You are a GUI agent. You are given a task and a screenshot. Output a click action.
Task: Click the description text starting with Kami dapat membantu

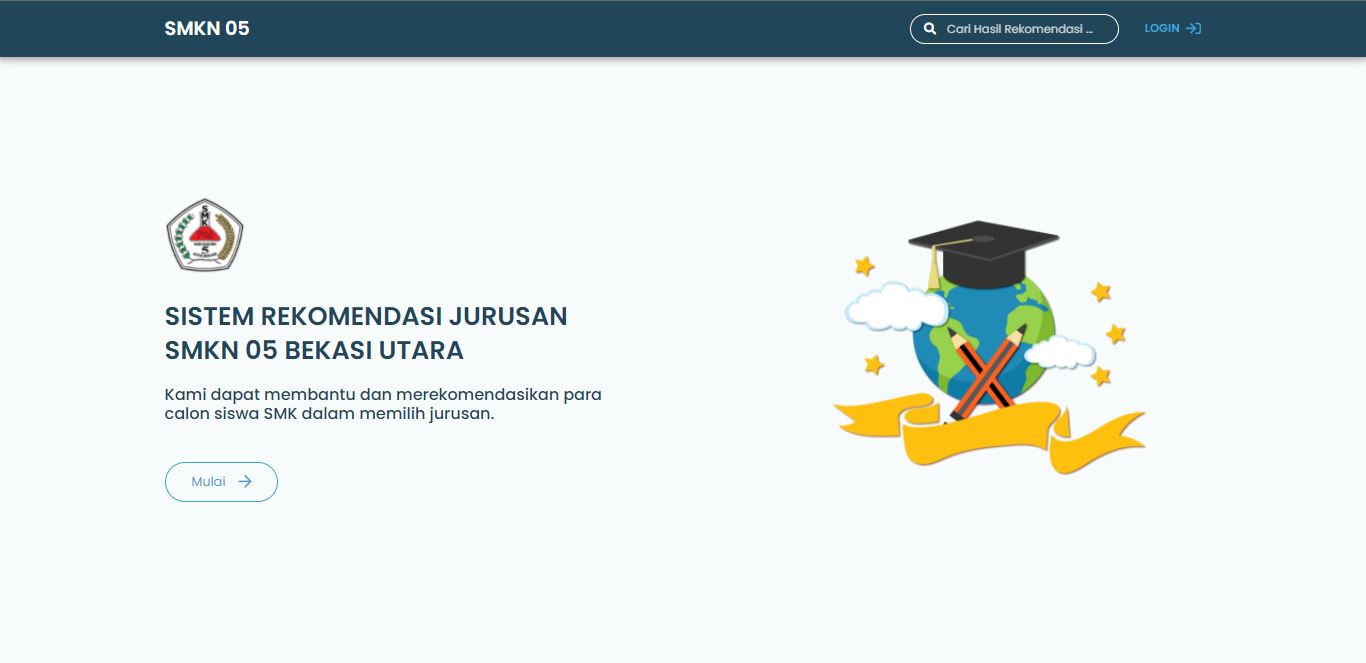point(383,403)
